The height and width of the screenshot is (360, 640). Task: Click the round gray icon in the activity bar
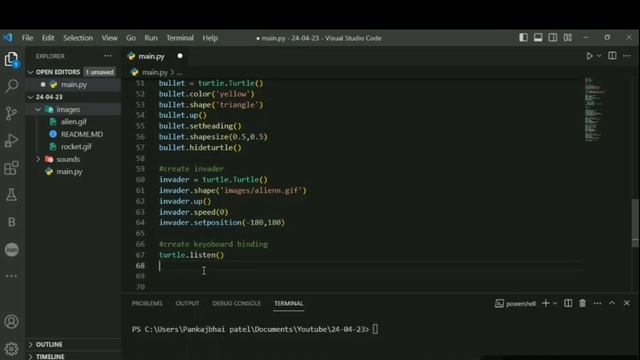(x=11, y=249)
